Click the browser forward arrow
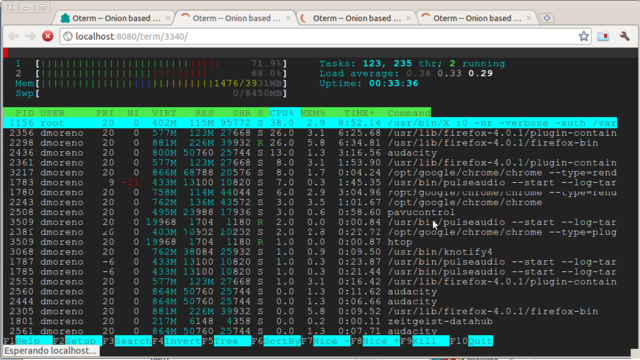This screenshot has height=360, width=640. (30, 36)
